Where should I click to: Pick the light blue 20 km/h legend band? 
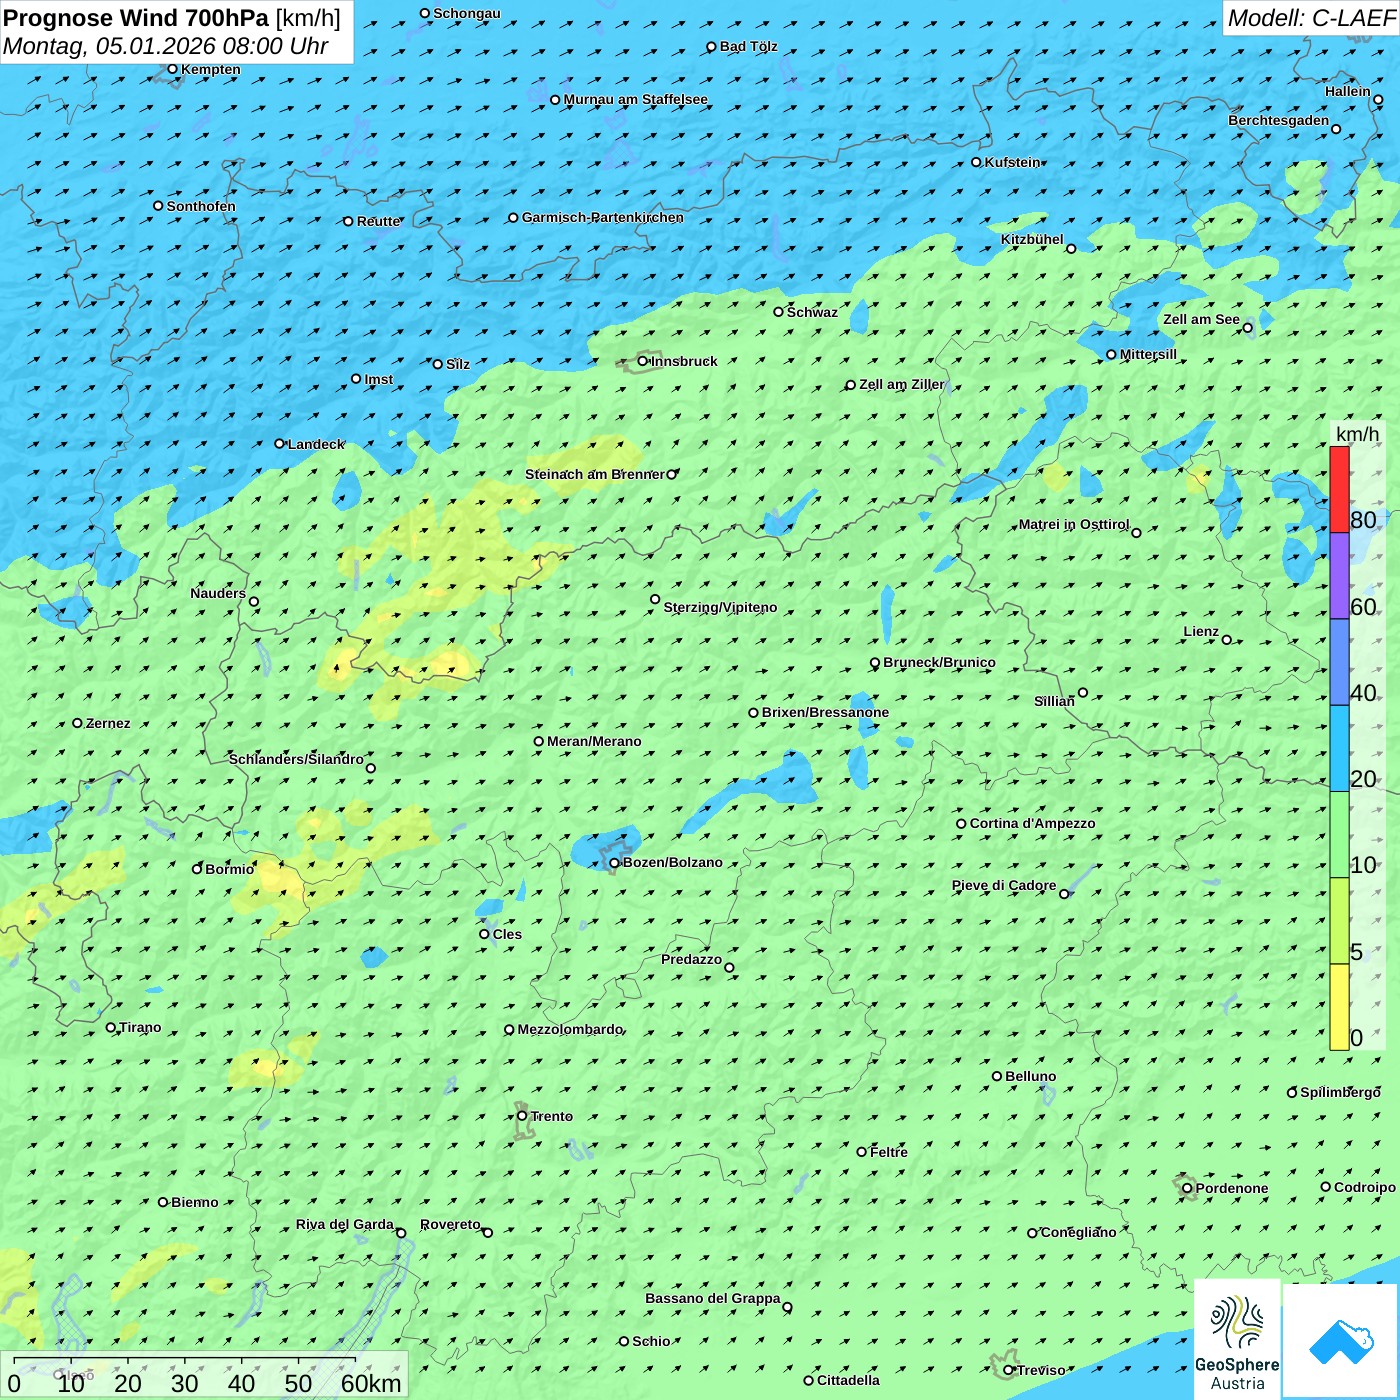[x=1339, y=748]
